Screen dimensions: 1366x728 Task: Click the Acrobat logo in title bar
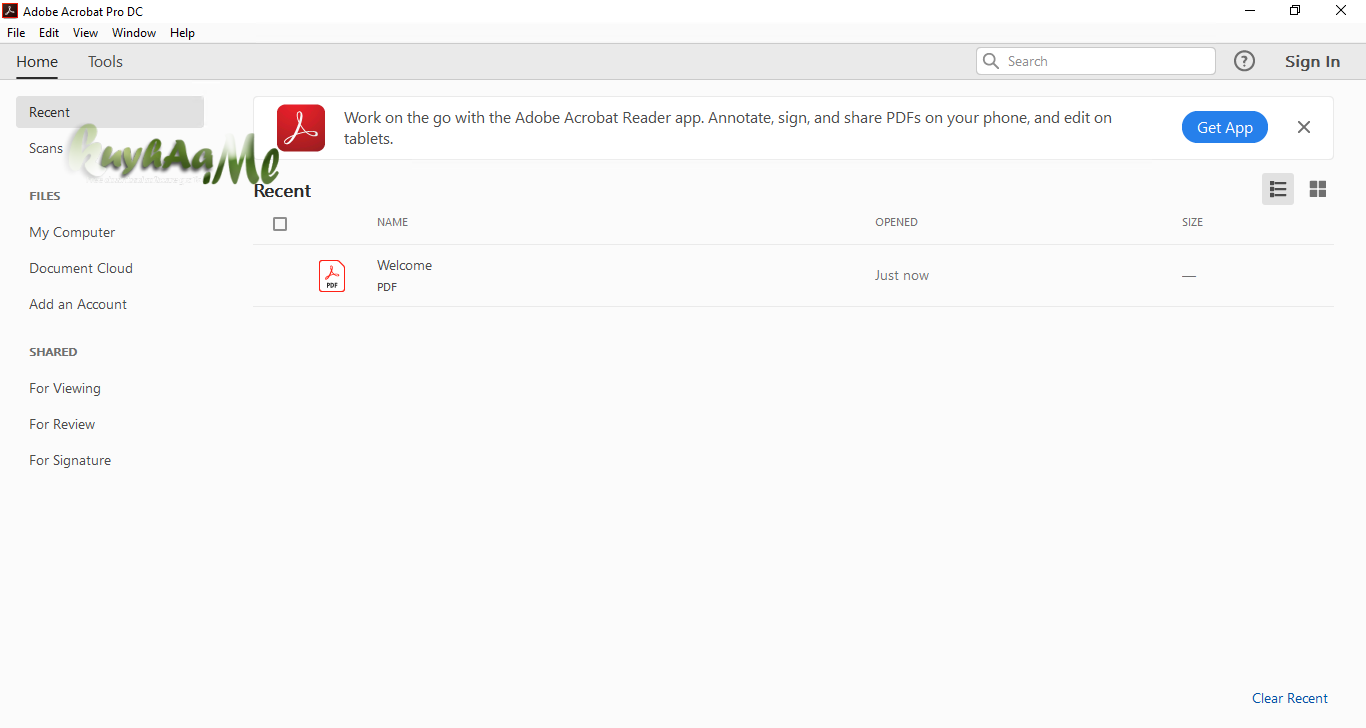click(x=10, y=11)
